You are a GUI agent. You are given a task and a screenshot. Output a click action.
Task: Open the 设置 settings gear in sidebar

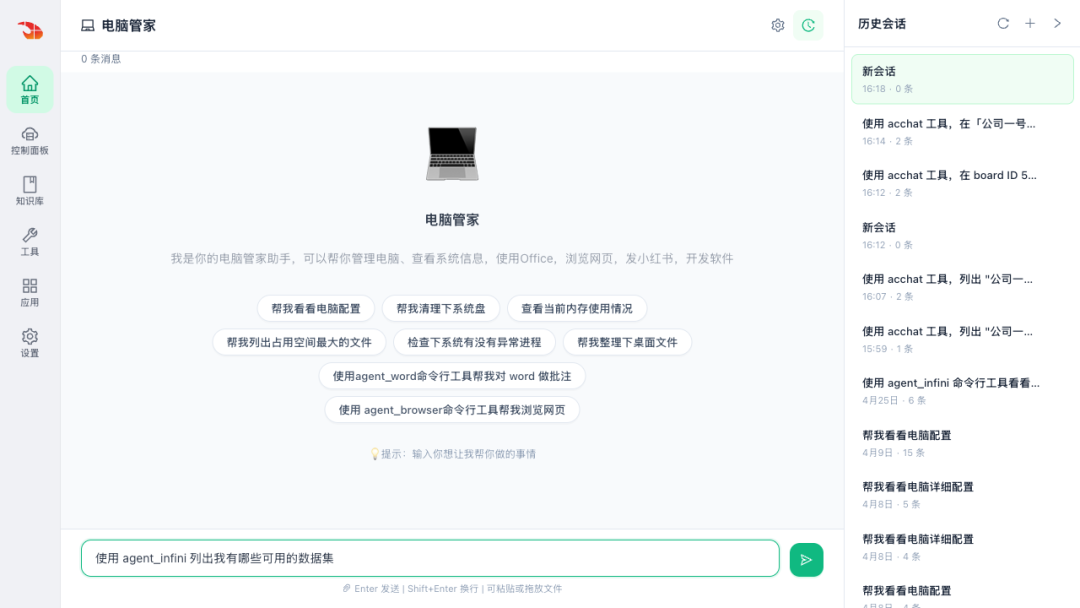point(30,343)
